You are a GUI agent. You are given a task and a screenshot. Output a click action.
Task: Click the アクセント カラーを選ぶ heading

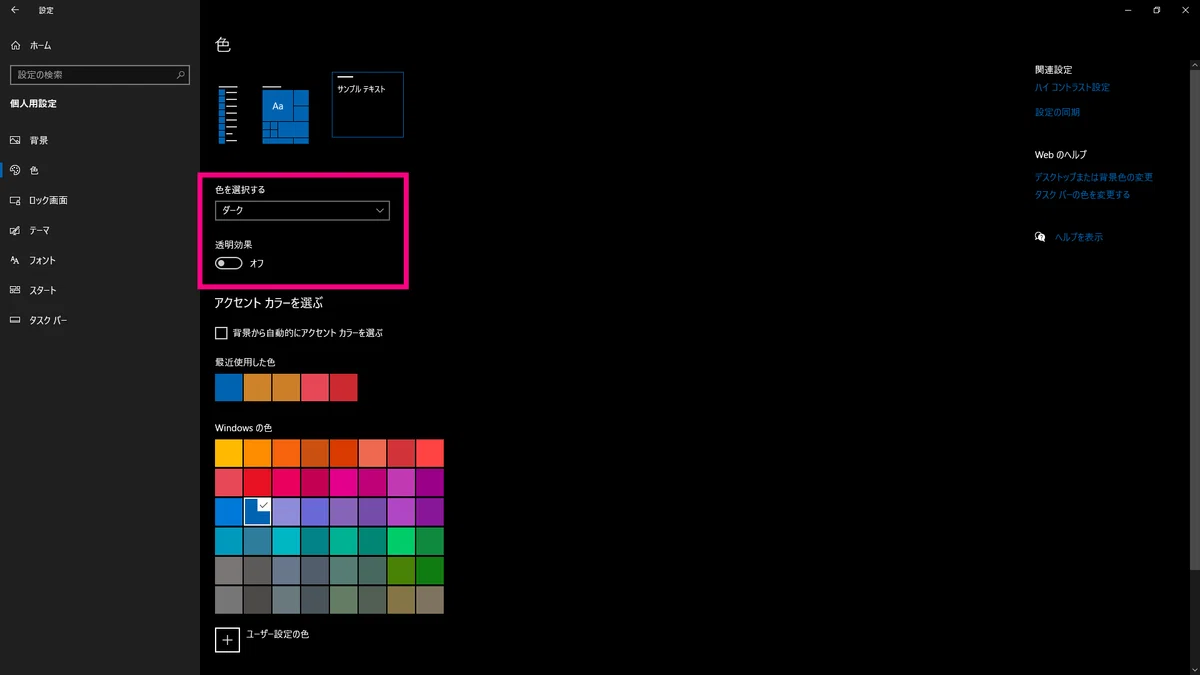click(269, 303)
